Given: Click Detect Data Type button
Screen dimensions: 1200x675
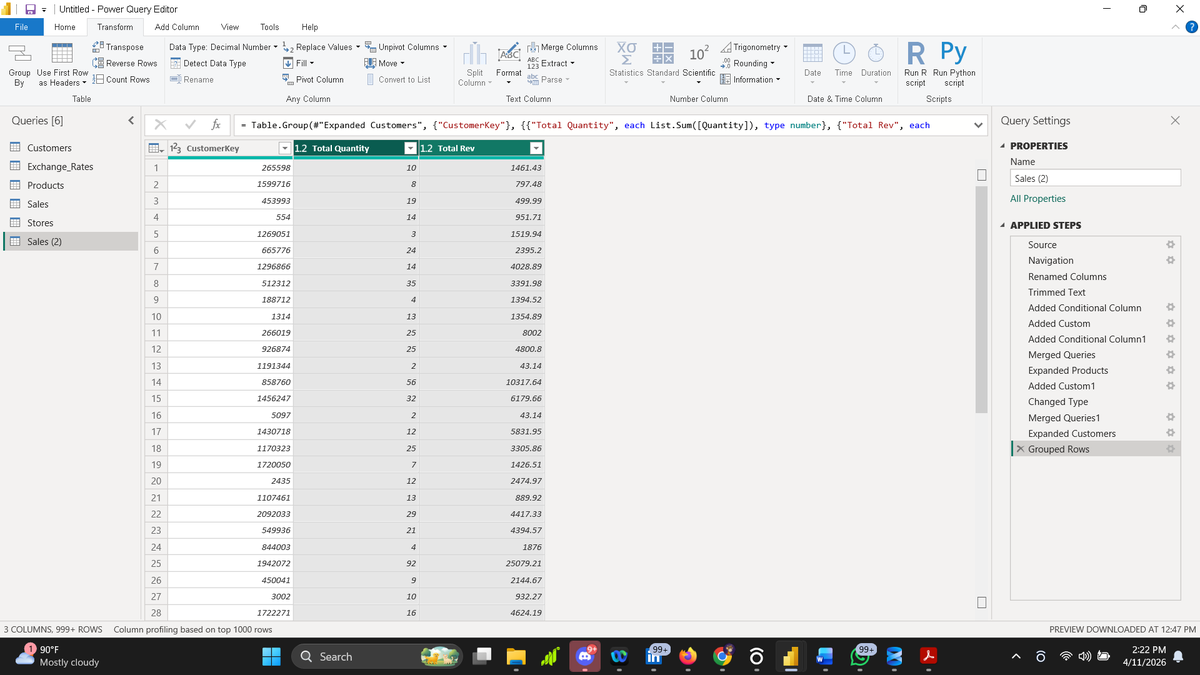Looking at the screenshot, I should point(208,63).
